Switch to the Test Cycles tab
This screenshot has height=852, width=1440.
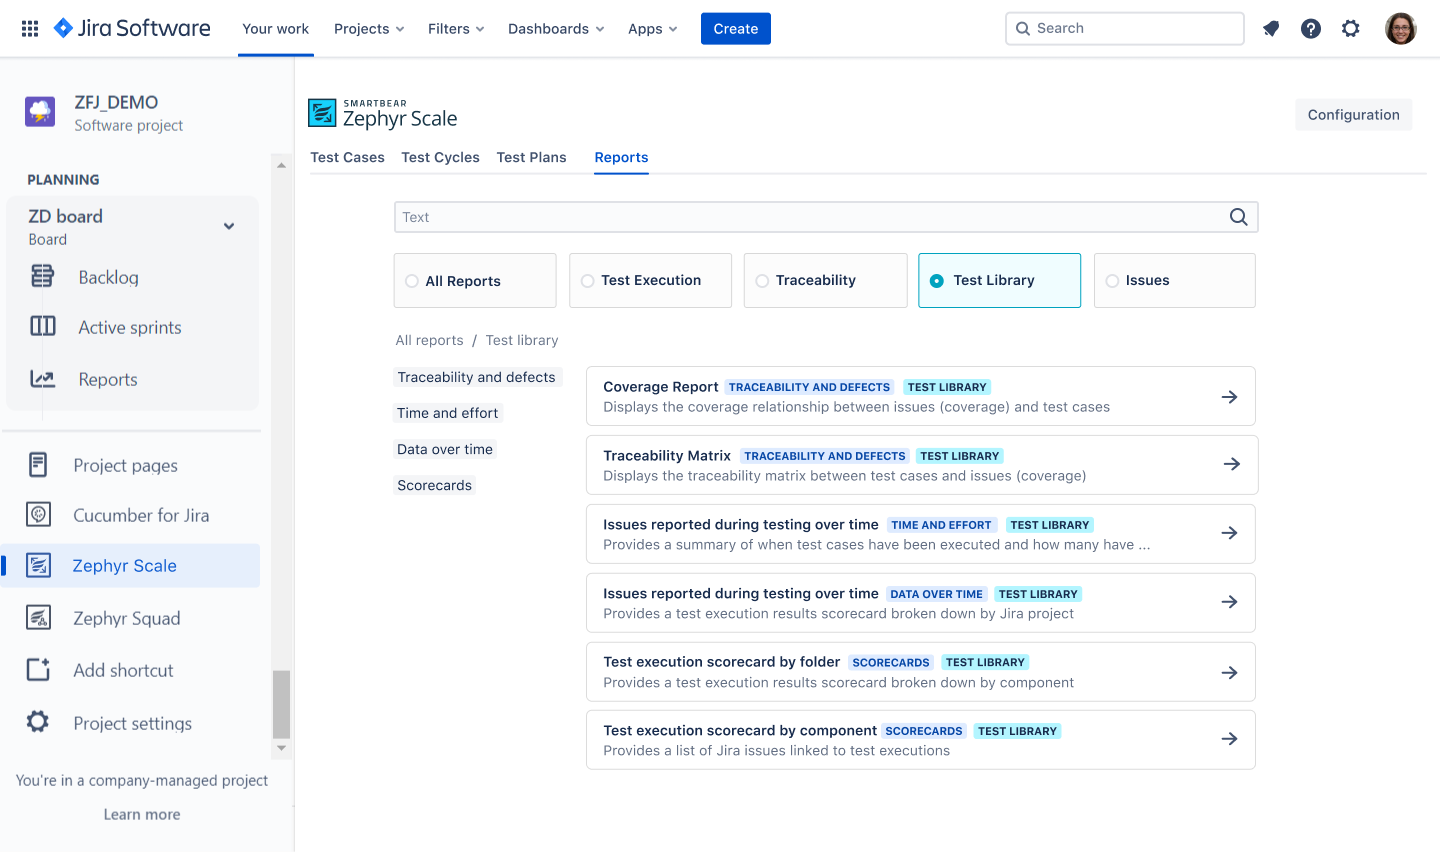[x=440, y=157]
